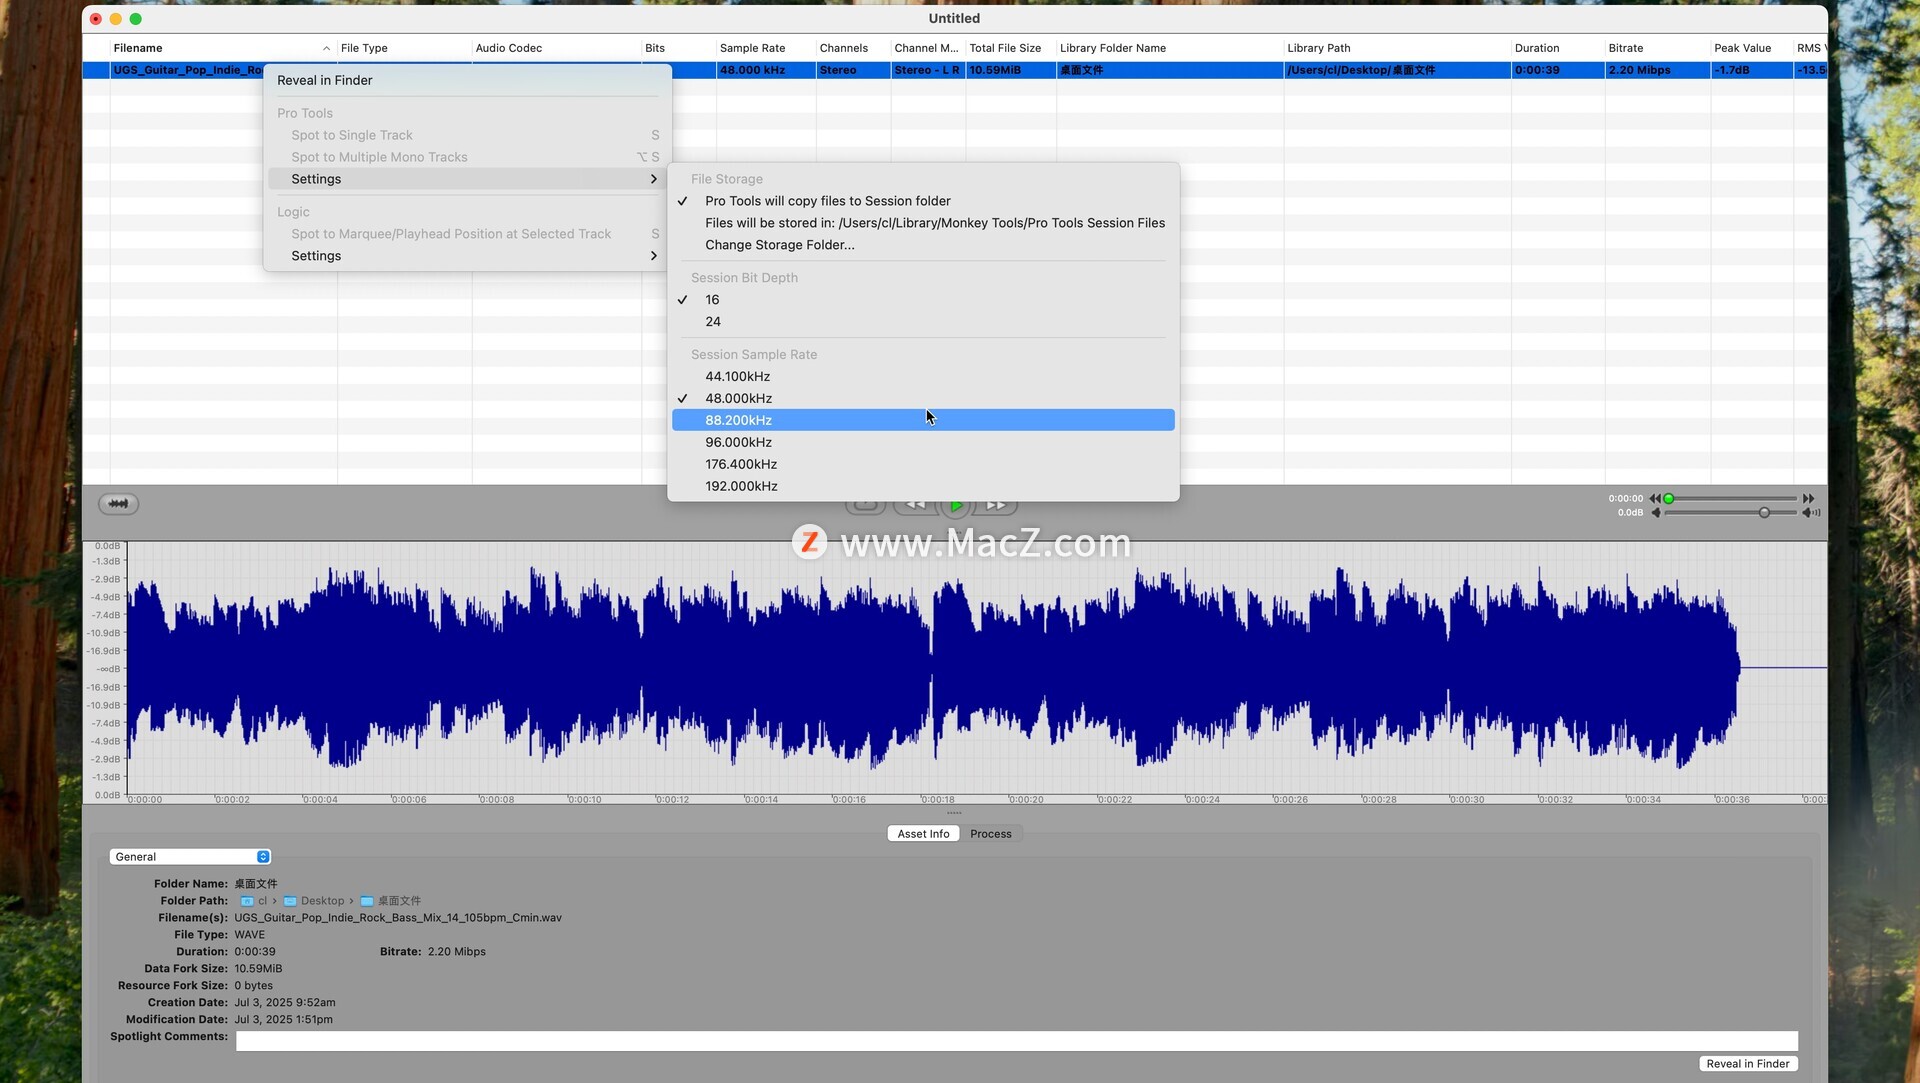Choose 192.000kHz session sample rate
The height and width of the screenshot is (1083, 1920).
click(923, 487)
